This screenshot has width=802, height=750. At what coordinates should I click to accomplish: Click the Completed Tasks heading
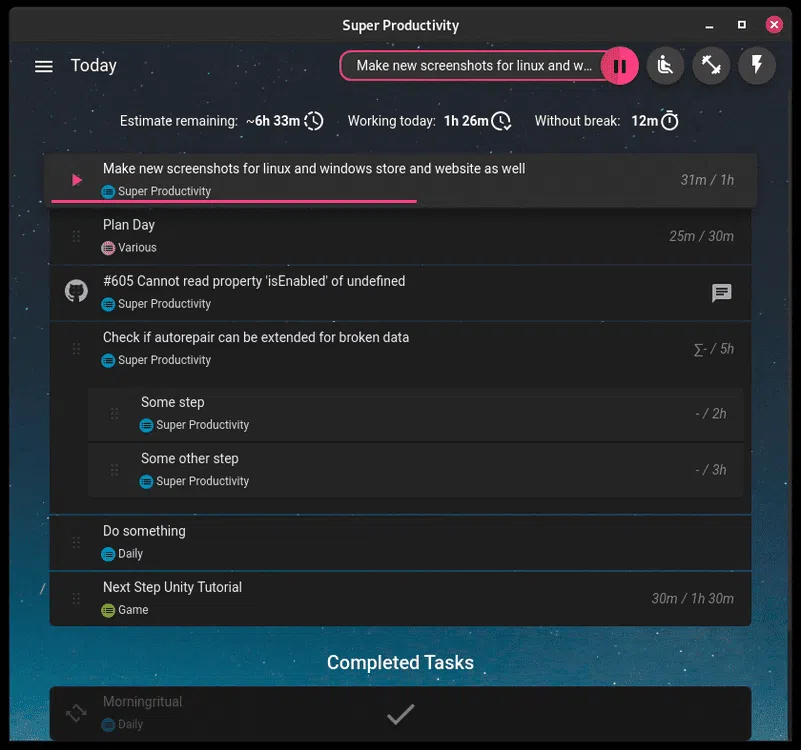[400, 663]
